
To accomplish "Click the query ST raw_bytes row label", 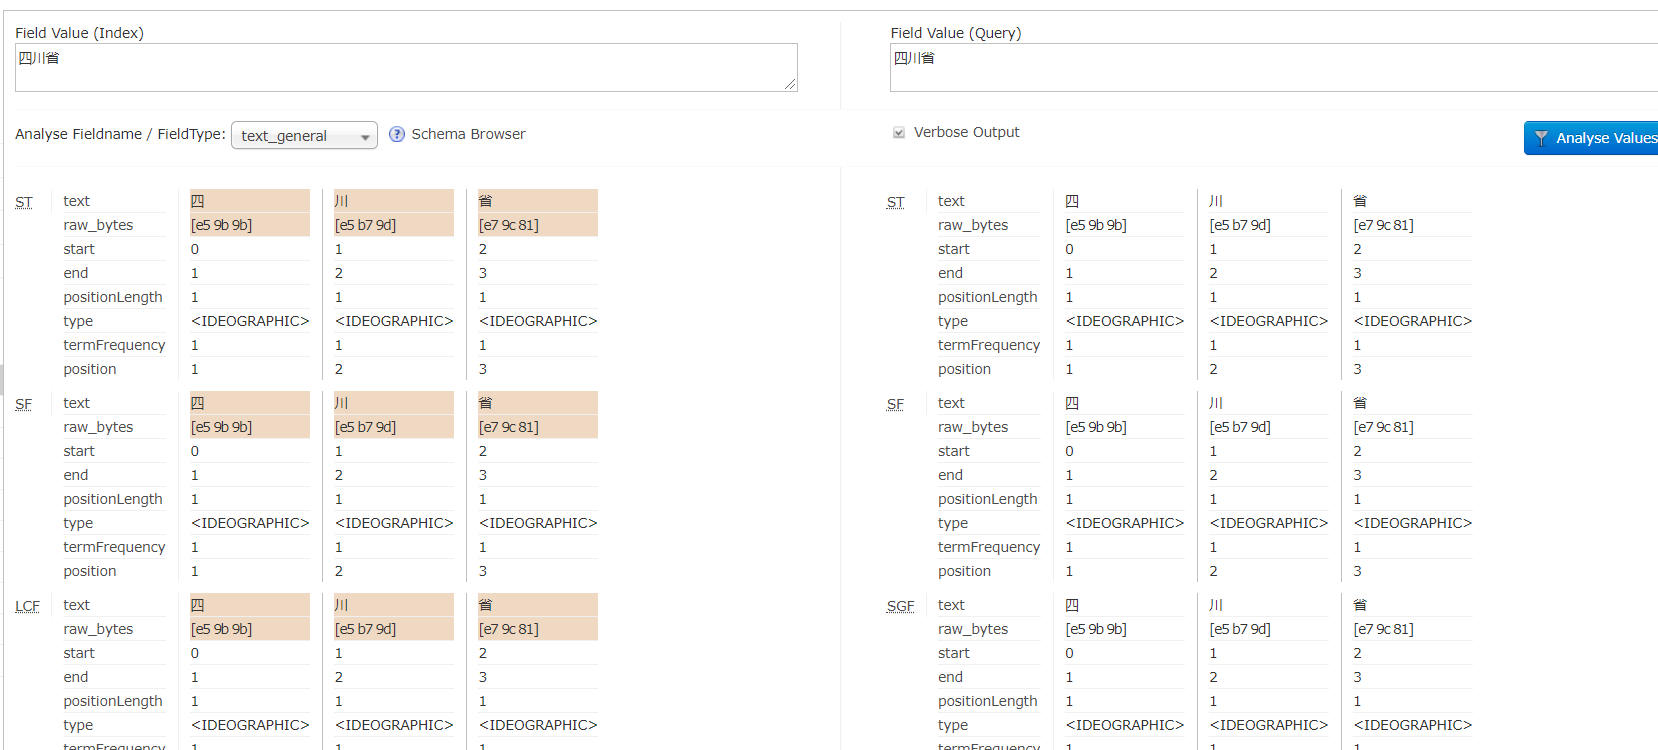I will coord(973,225).
